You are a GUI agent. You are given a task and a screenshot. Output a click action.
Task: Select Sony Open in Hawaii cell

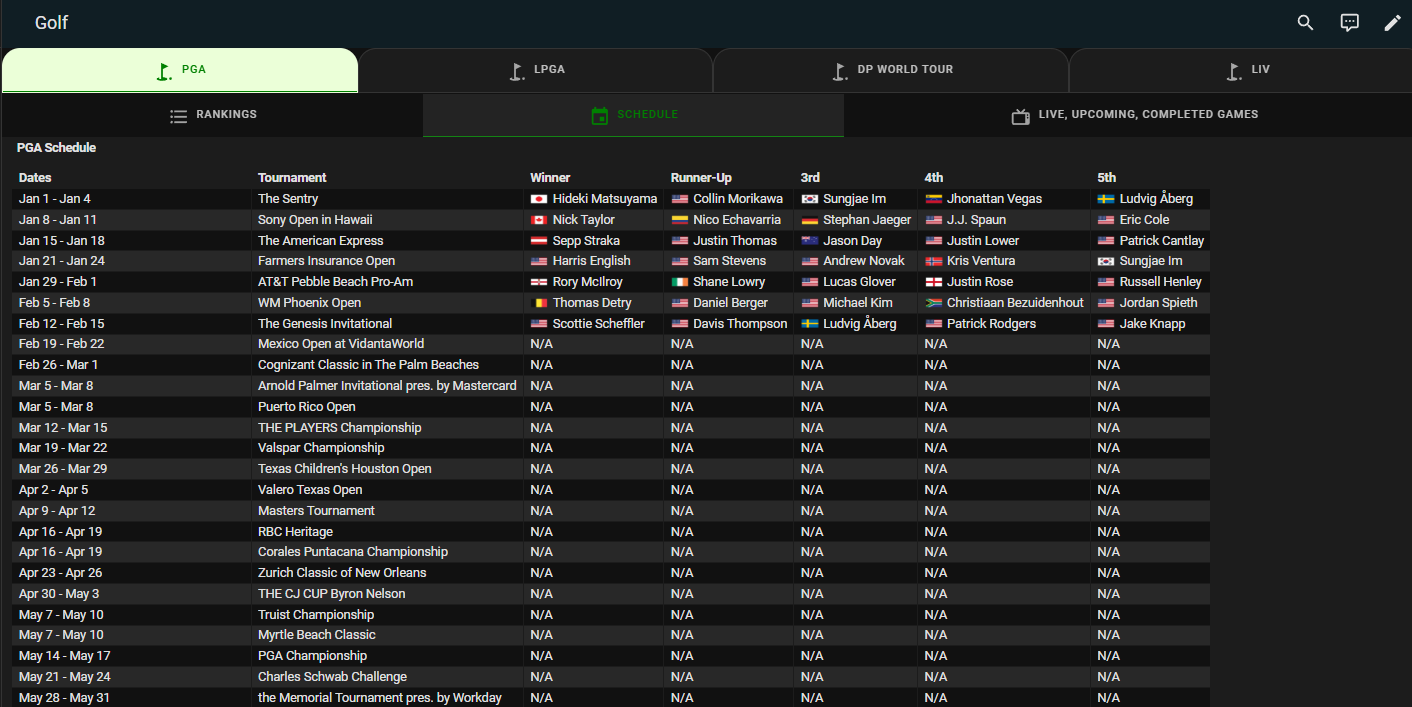[x=387, y=220]
